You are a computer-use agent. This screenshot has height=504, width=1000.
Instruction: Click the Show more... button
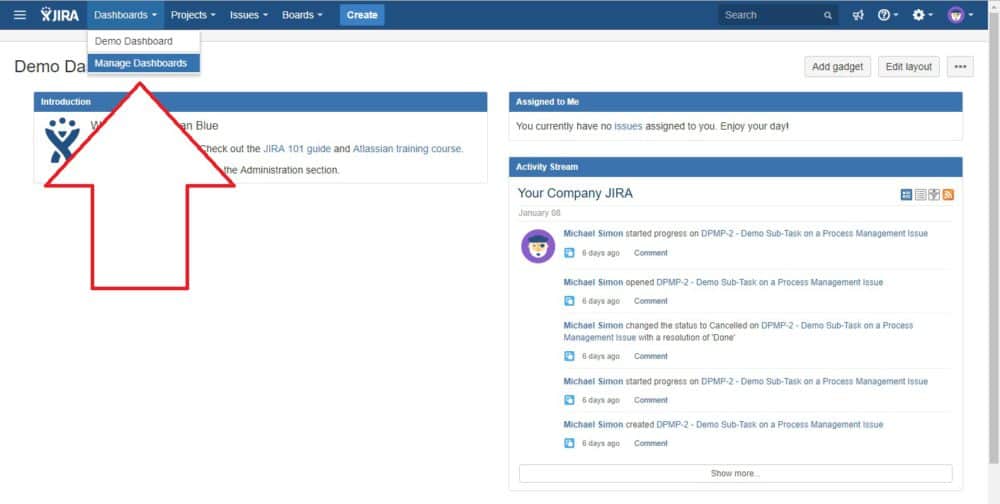click(x=735, y=473)
